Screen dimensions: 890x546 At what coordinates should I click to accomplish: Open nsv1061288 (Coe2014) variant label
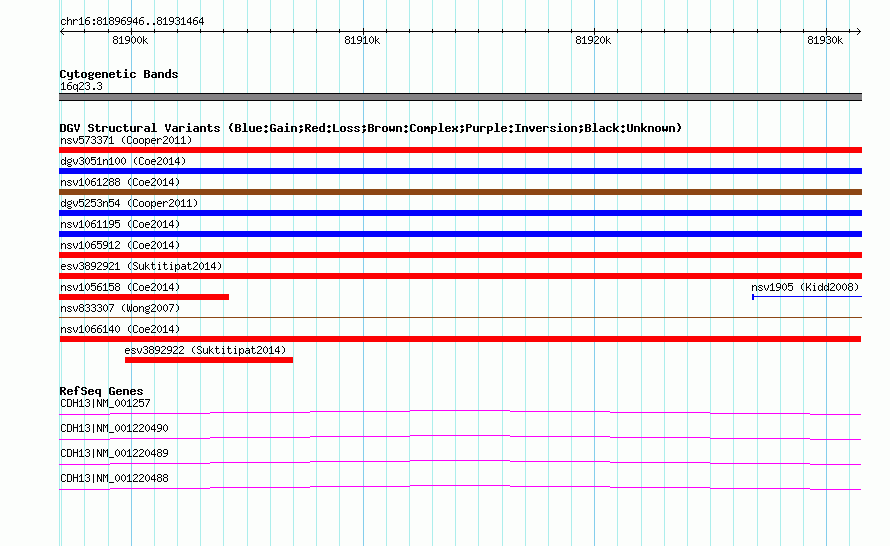tap(120, 182)
